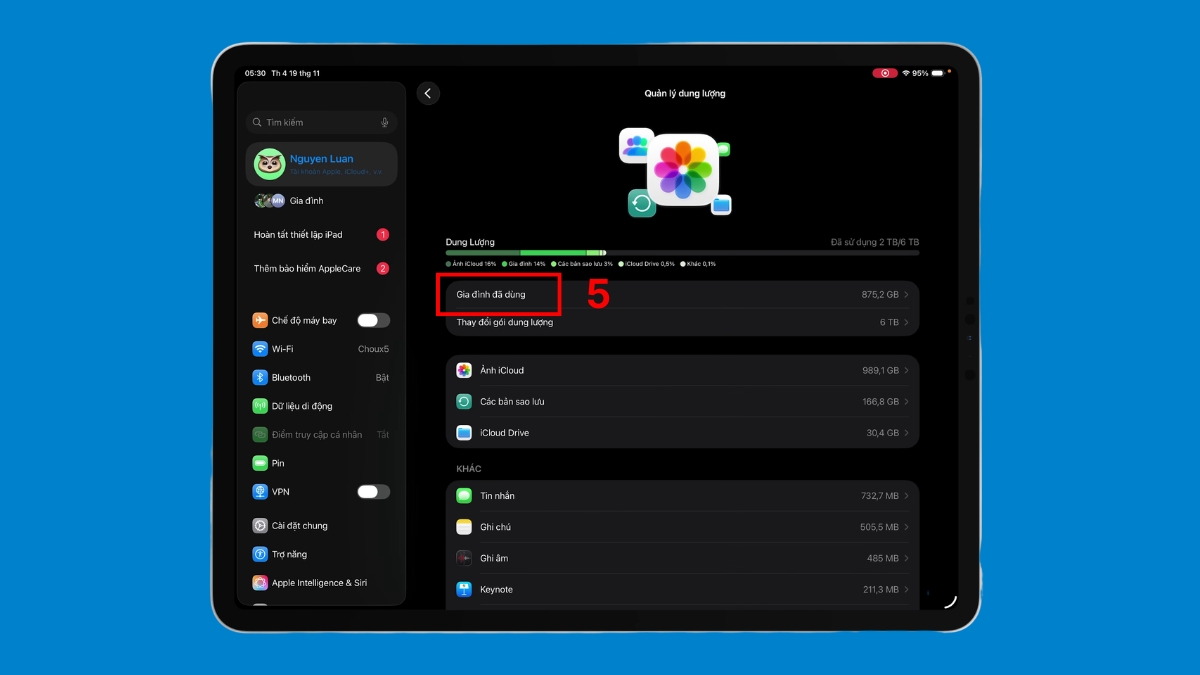Toggle the VPN switch
Image resolution: width=1200 pixels, height=675 pixels.
coord(373,492)
